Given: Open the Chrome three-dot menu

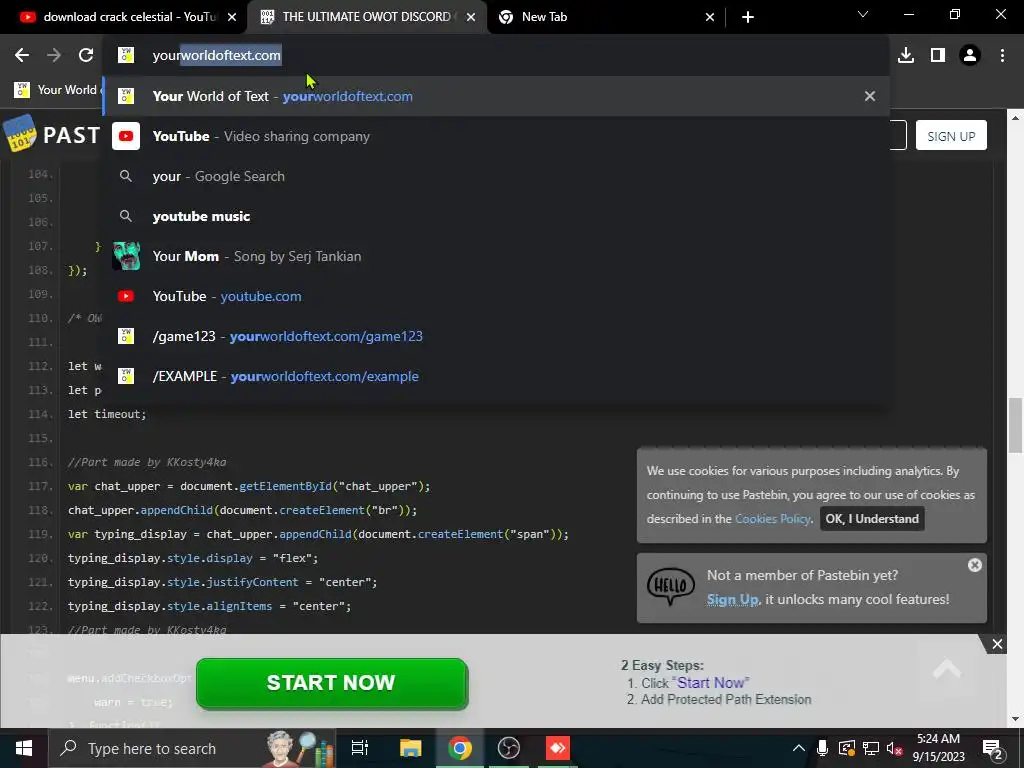Looking at the screenshot, I should [1002, 56].
